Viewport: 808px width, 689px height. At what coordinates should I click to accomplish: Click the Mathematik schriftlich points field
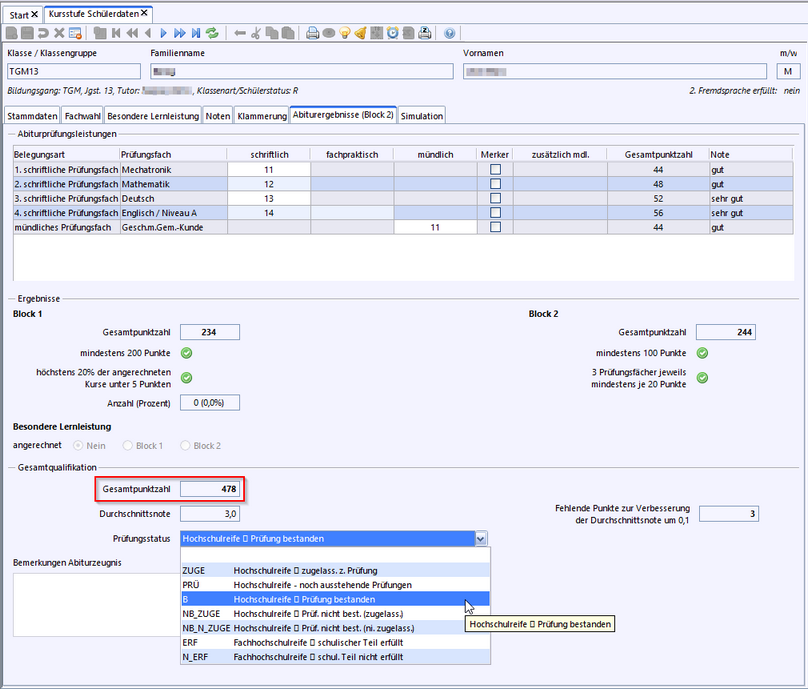269,185
